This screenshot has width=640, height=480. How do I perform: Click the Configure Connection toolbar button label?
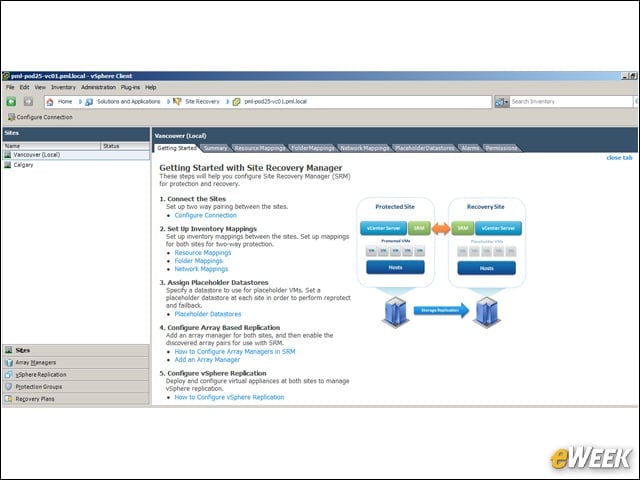click(x=44, y=117)
